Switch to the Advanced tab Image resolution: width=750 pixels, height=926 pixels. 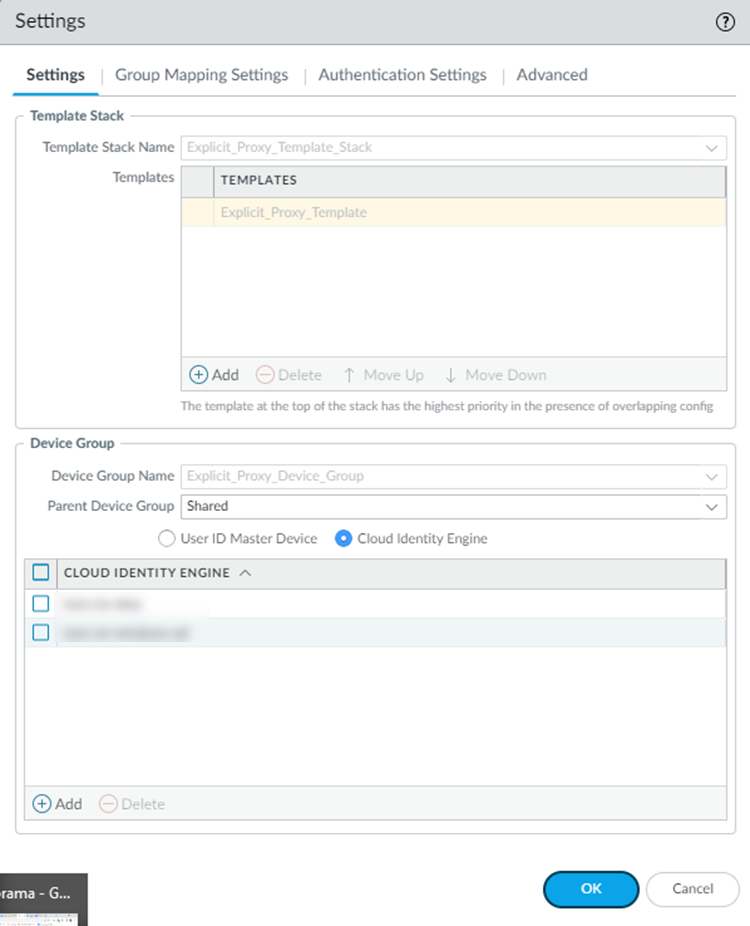[552, 75]
